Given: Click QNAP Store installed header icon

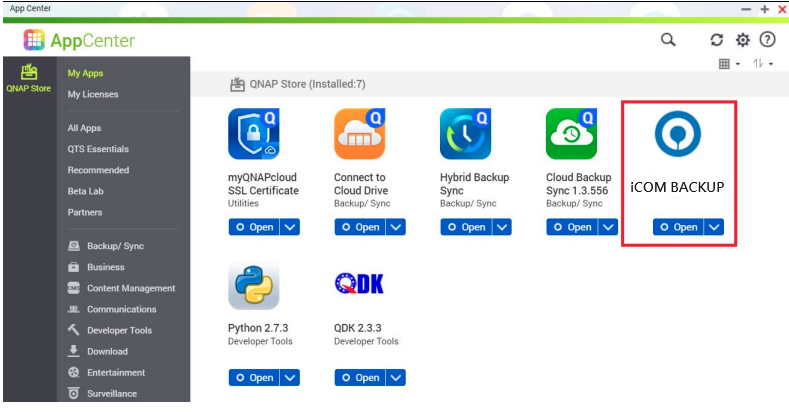Looking at the screenshot, I should click(x=238, y=85).
